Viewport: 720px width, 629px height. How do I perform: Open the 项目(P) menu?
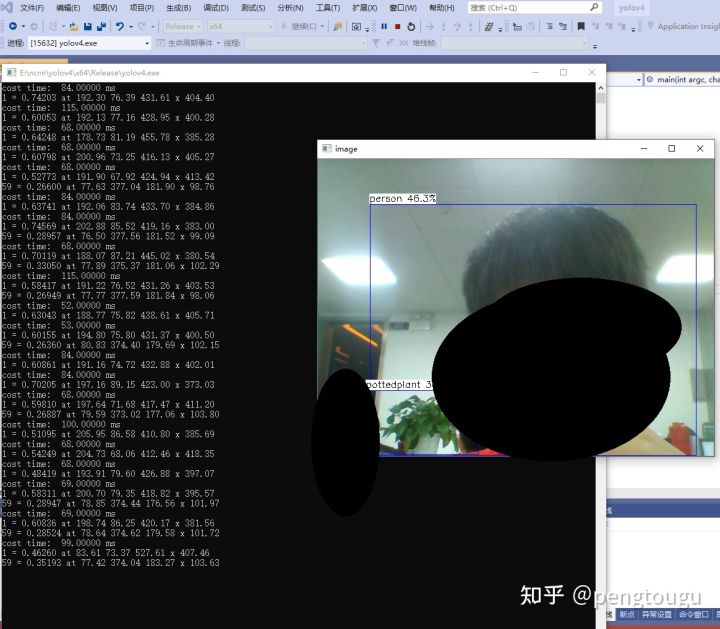141,8
